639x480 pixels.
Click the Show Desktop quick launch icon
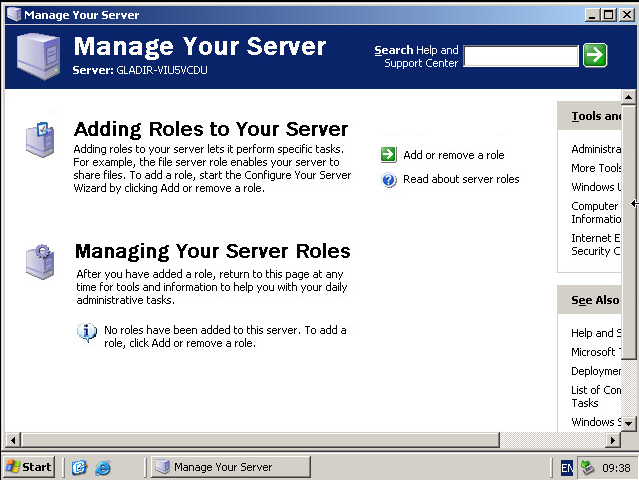(x=80, y=467)
